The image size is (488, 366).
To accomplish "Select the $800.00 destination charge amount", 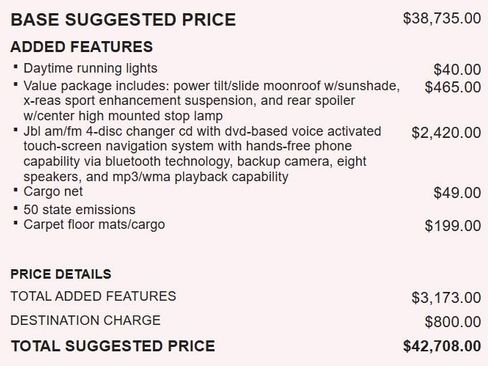I will pyautogui.click(x=453, y=322).
